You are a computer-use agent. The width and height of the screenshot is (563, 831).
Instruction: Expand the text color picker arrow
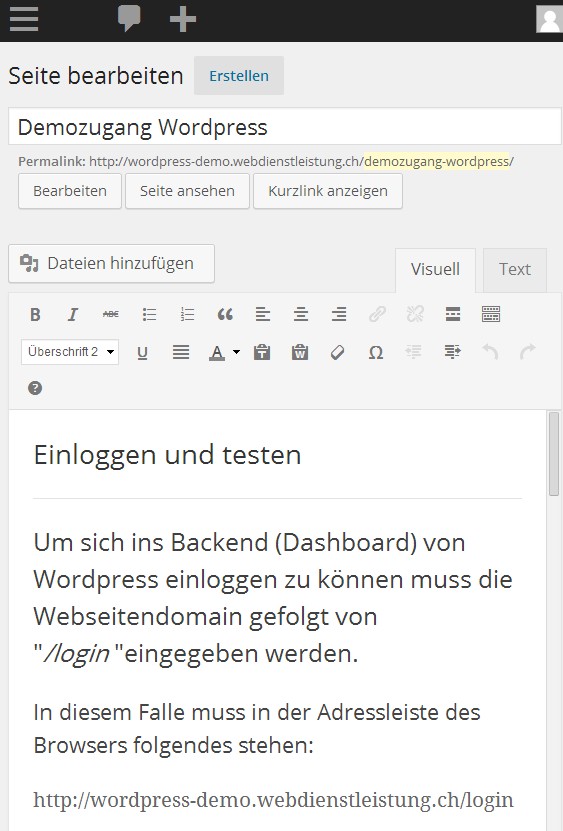pos(236,352)
